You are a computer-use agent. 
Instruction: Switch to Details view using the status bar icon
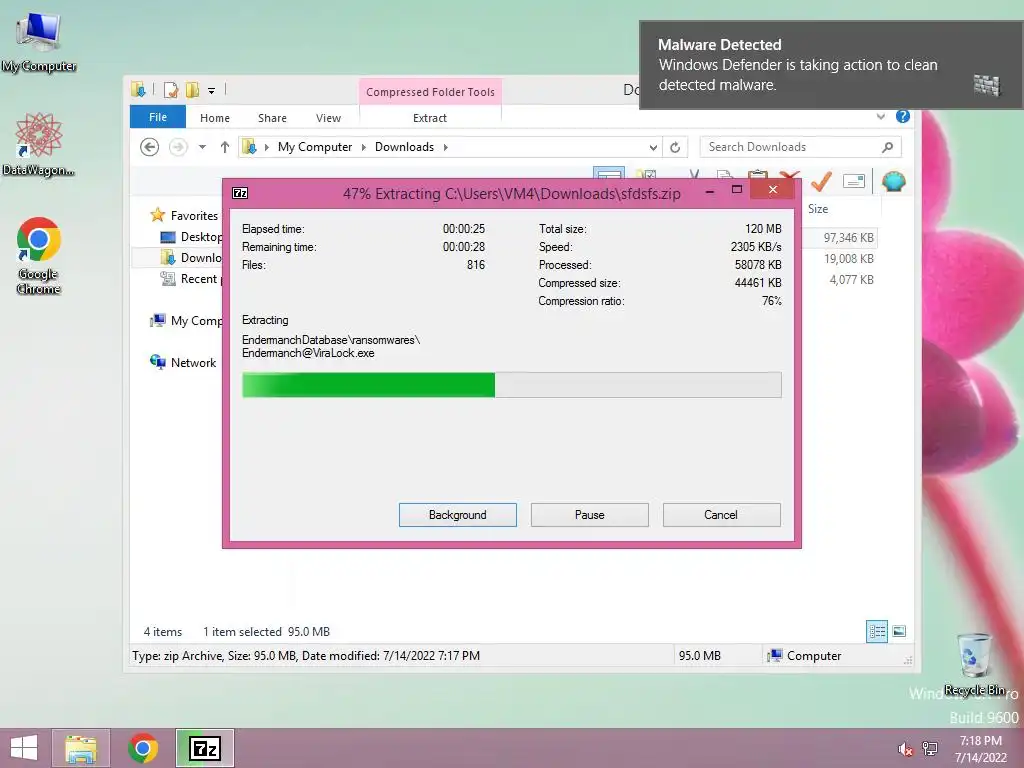click(877, 631)
